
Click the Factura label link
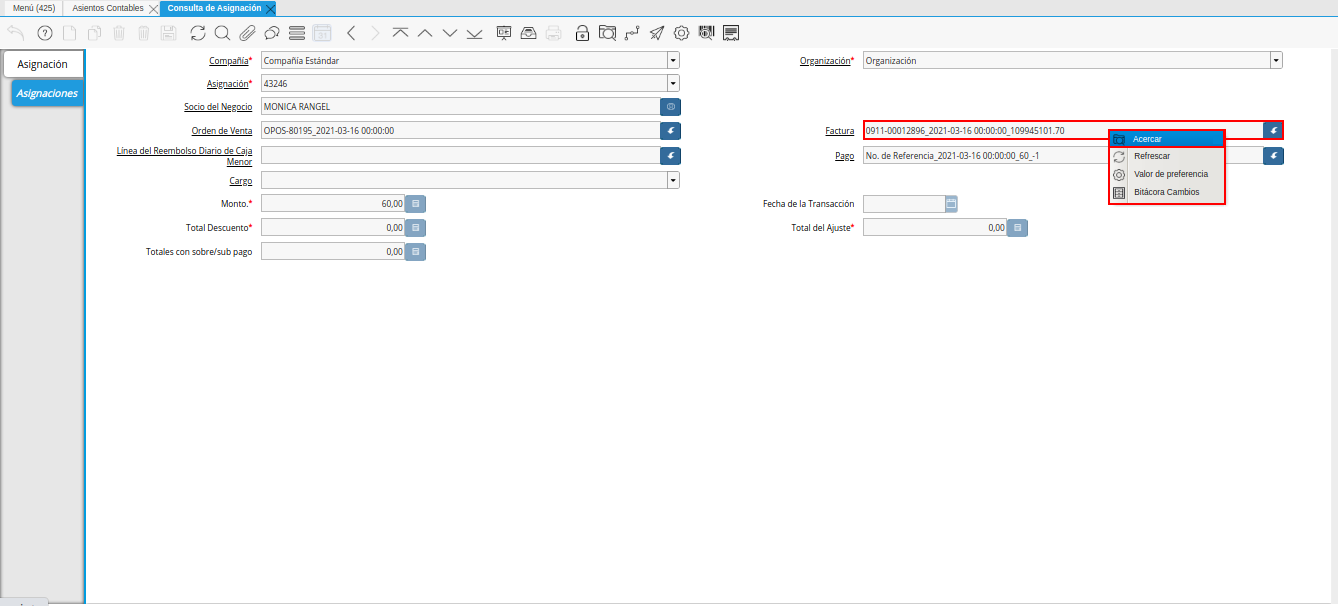839,130
